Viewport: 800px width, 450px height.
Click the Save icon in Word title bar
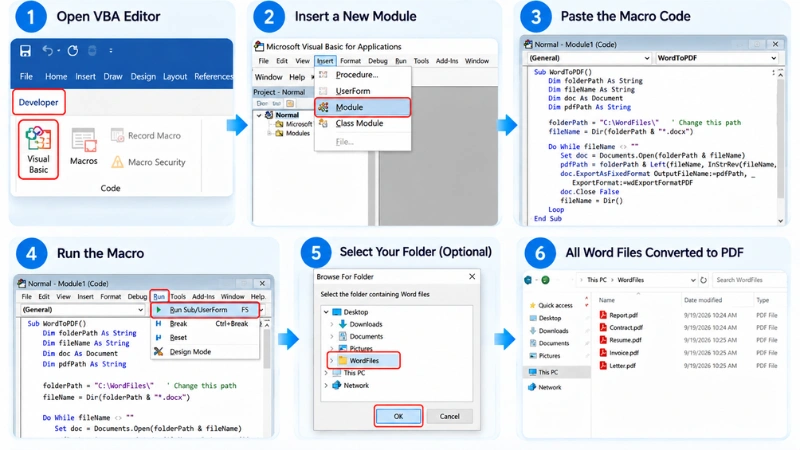[25, 51]
